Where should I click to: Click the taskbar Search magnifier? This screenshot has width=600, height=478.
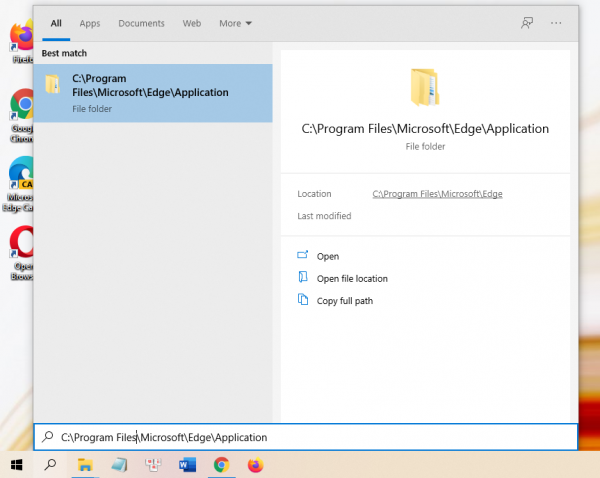(50, 465)
